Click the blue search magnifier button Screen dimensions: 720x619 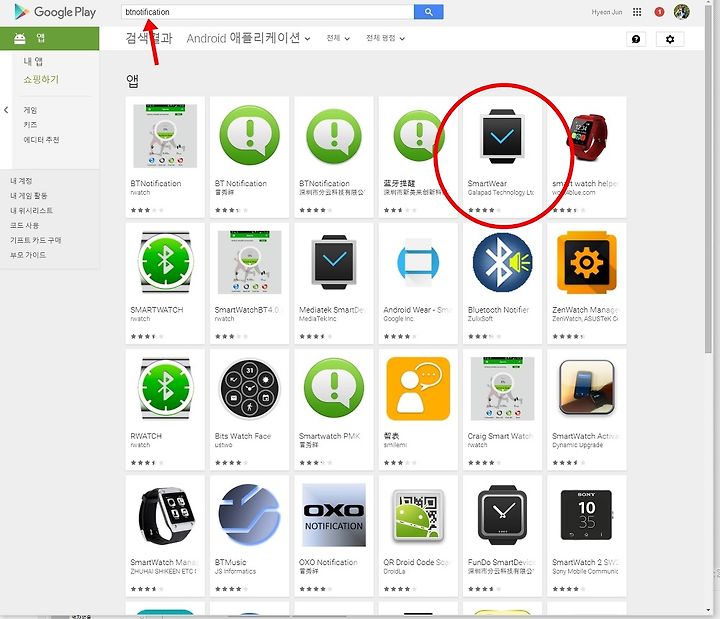(x=428, y=12)
